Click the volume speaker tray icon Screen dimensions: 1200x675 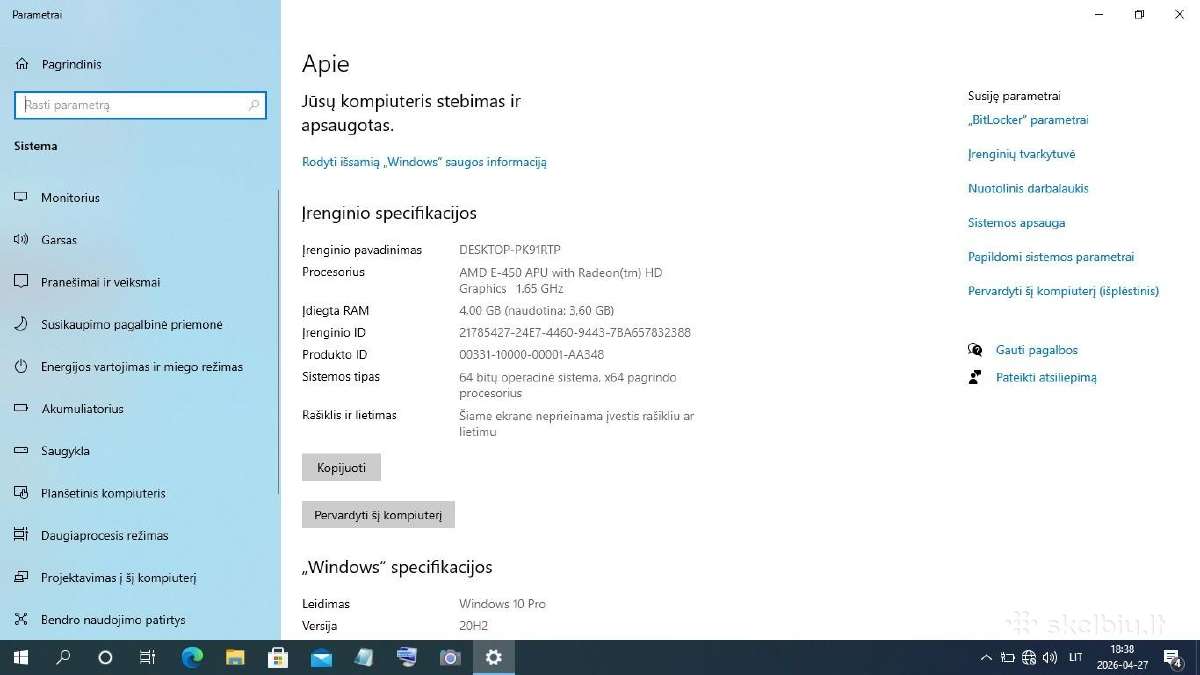click(x=1050, y=657)
